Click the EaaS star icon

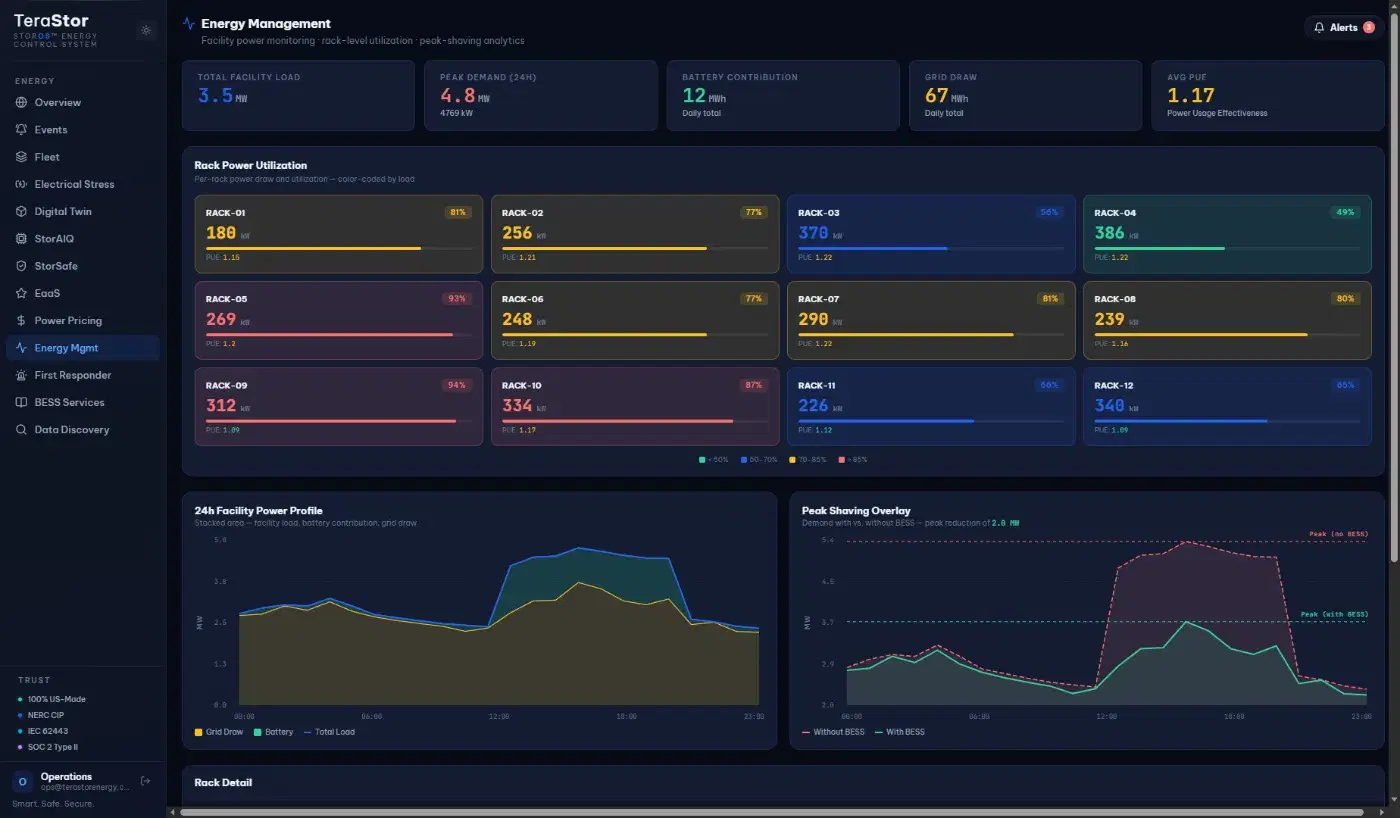21,294
